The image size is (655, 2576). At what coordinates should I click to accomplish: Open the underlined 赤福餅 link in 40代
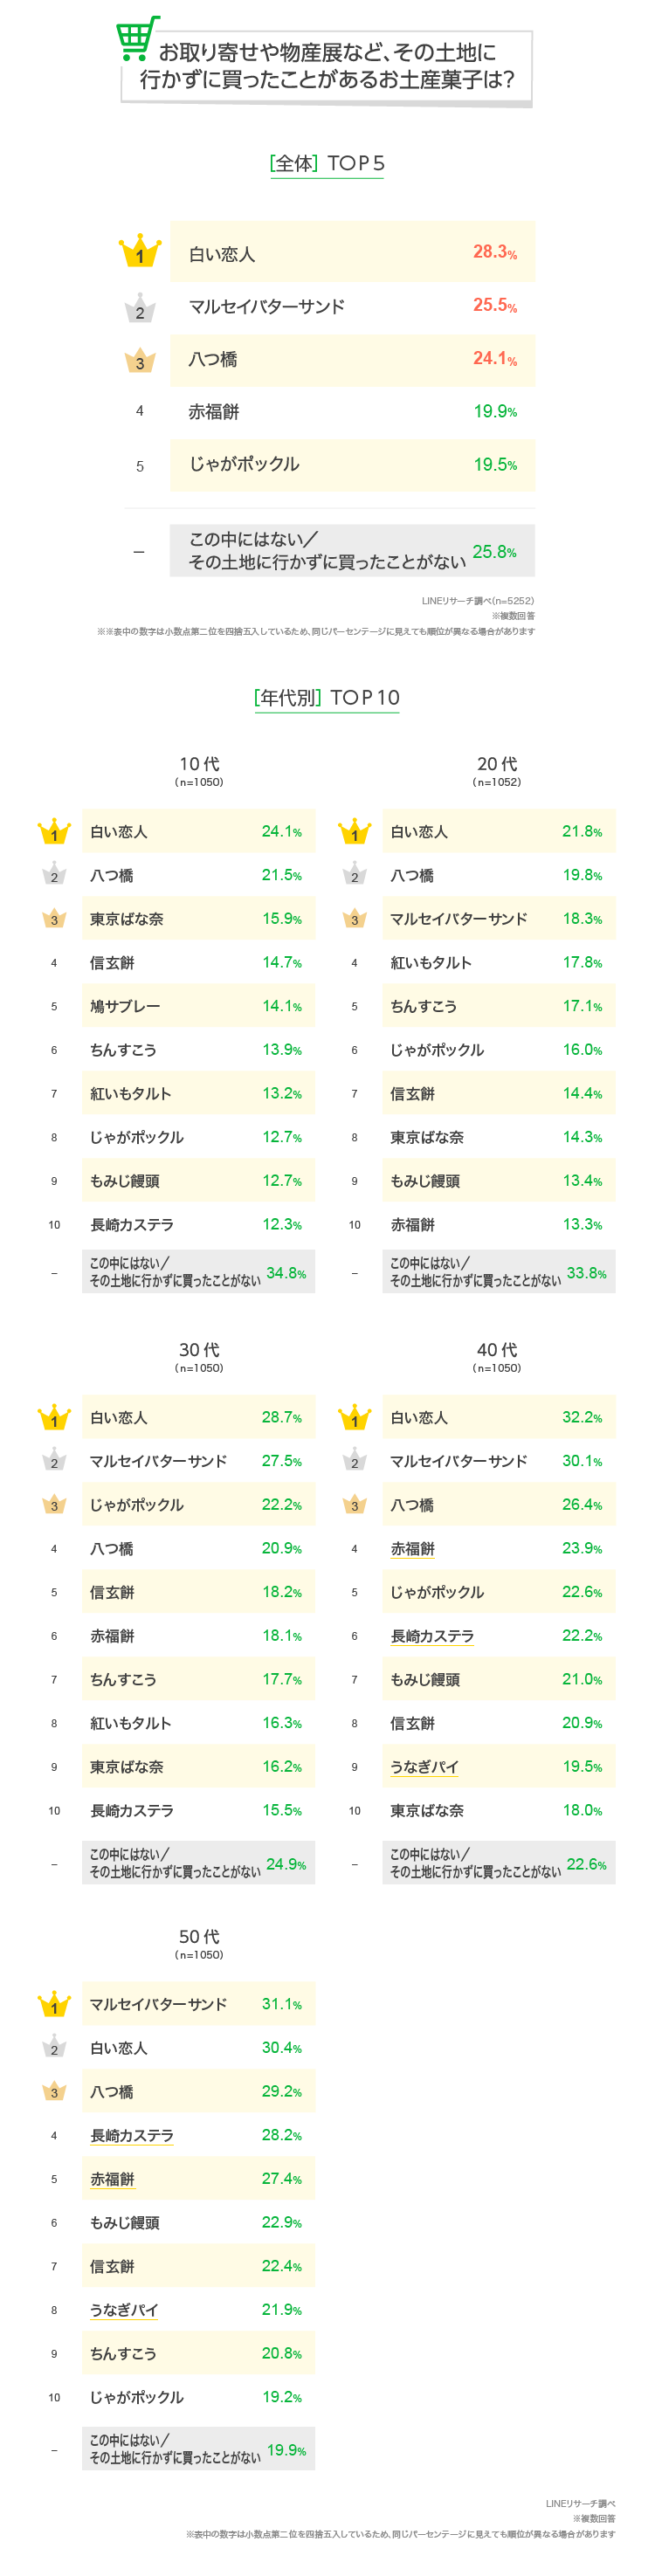coord(412,1549)
